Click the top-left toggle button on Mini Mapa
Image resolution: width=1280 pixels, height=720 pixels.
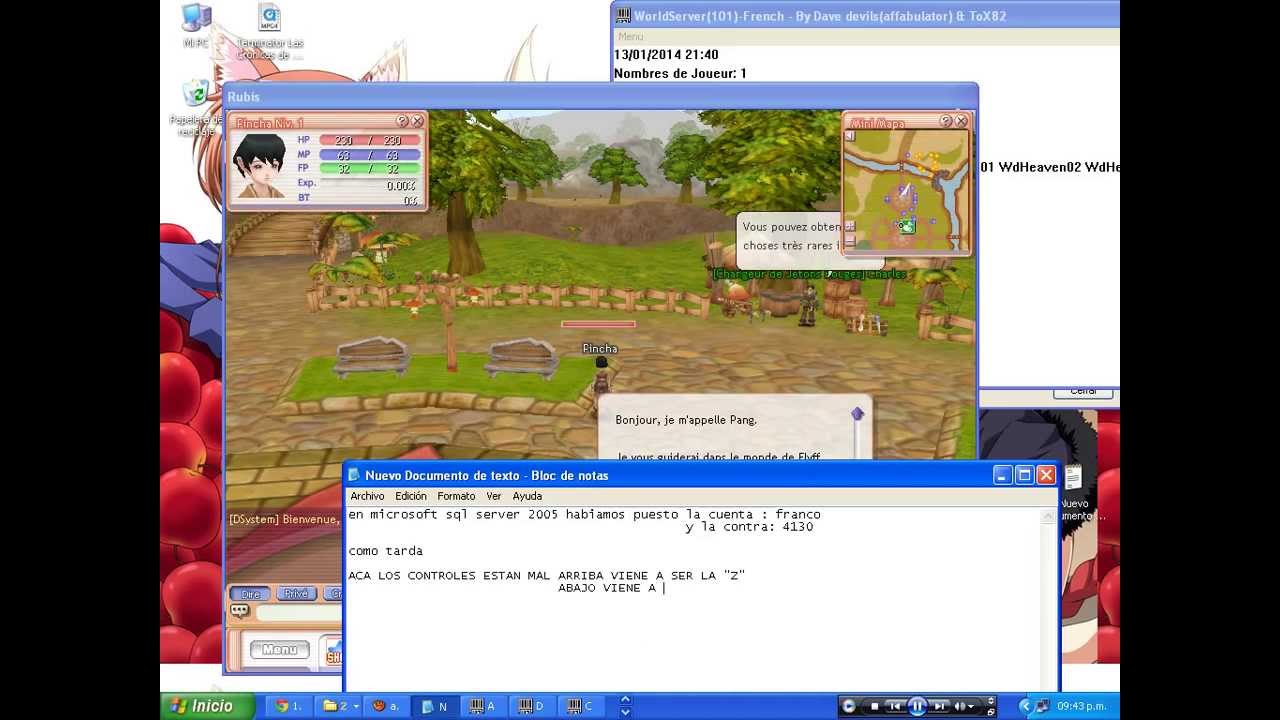tap(850, 136)
